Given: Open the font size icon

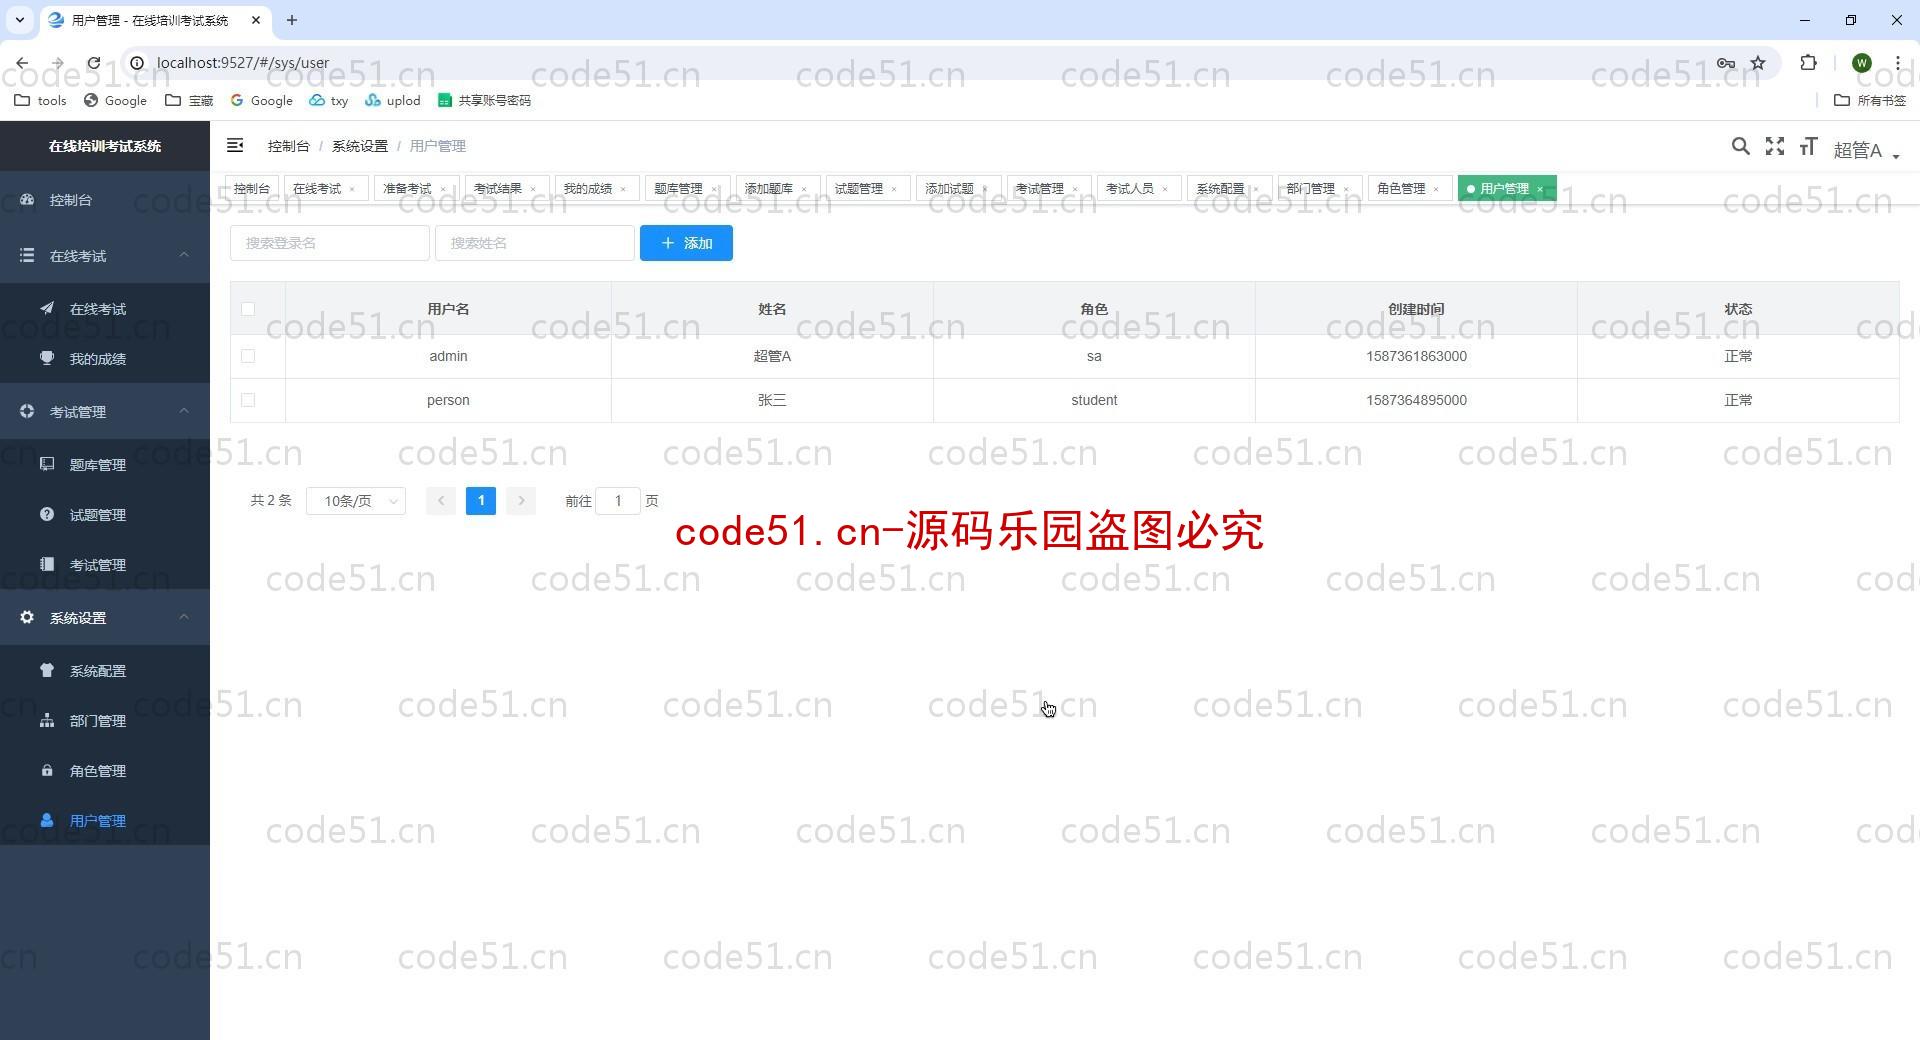Looking at the screenshot, I should [x=1808, y=146].
